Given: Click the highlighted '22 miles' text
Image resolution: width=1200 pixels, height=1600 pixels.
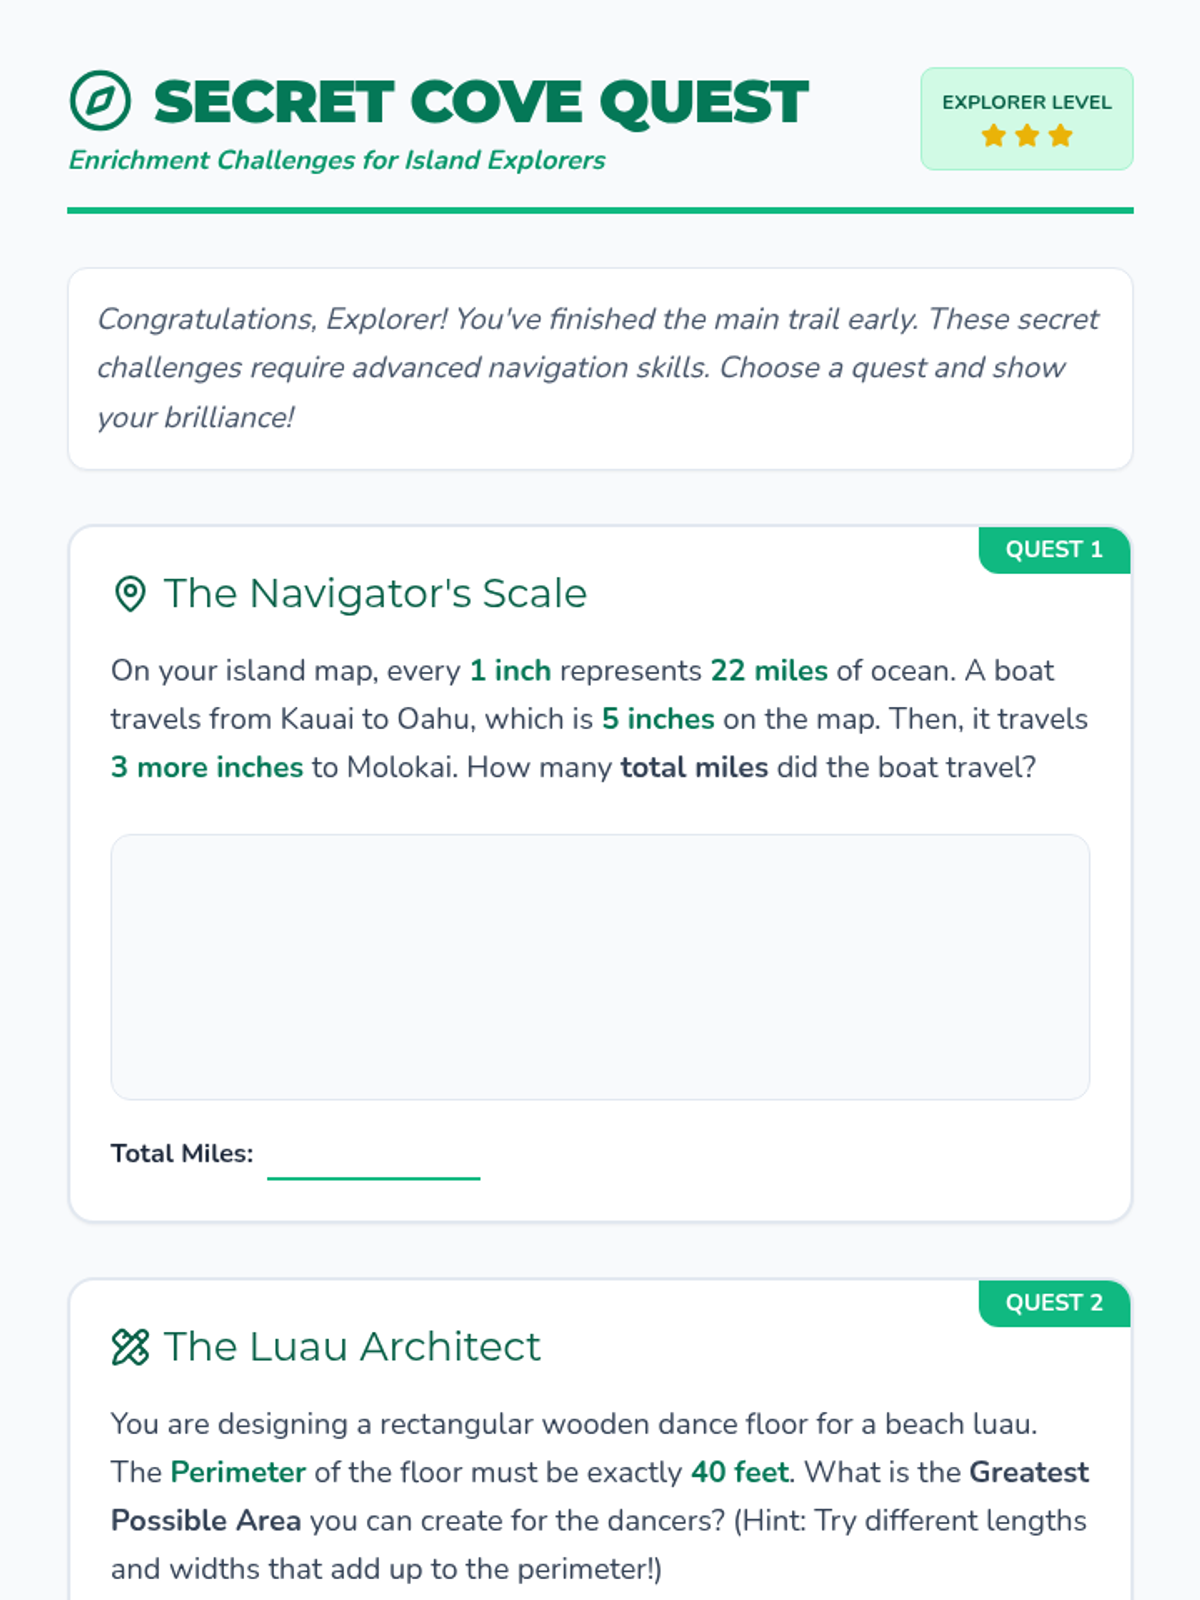Looking at the screenshot, I should coord(769,670).
